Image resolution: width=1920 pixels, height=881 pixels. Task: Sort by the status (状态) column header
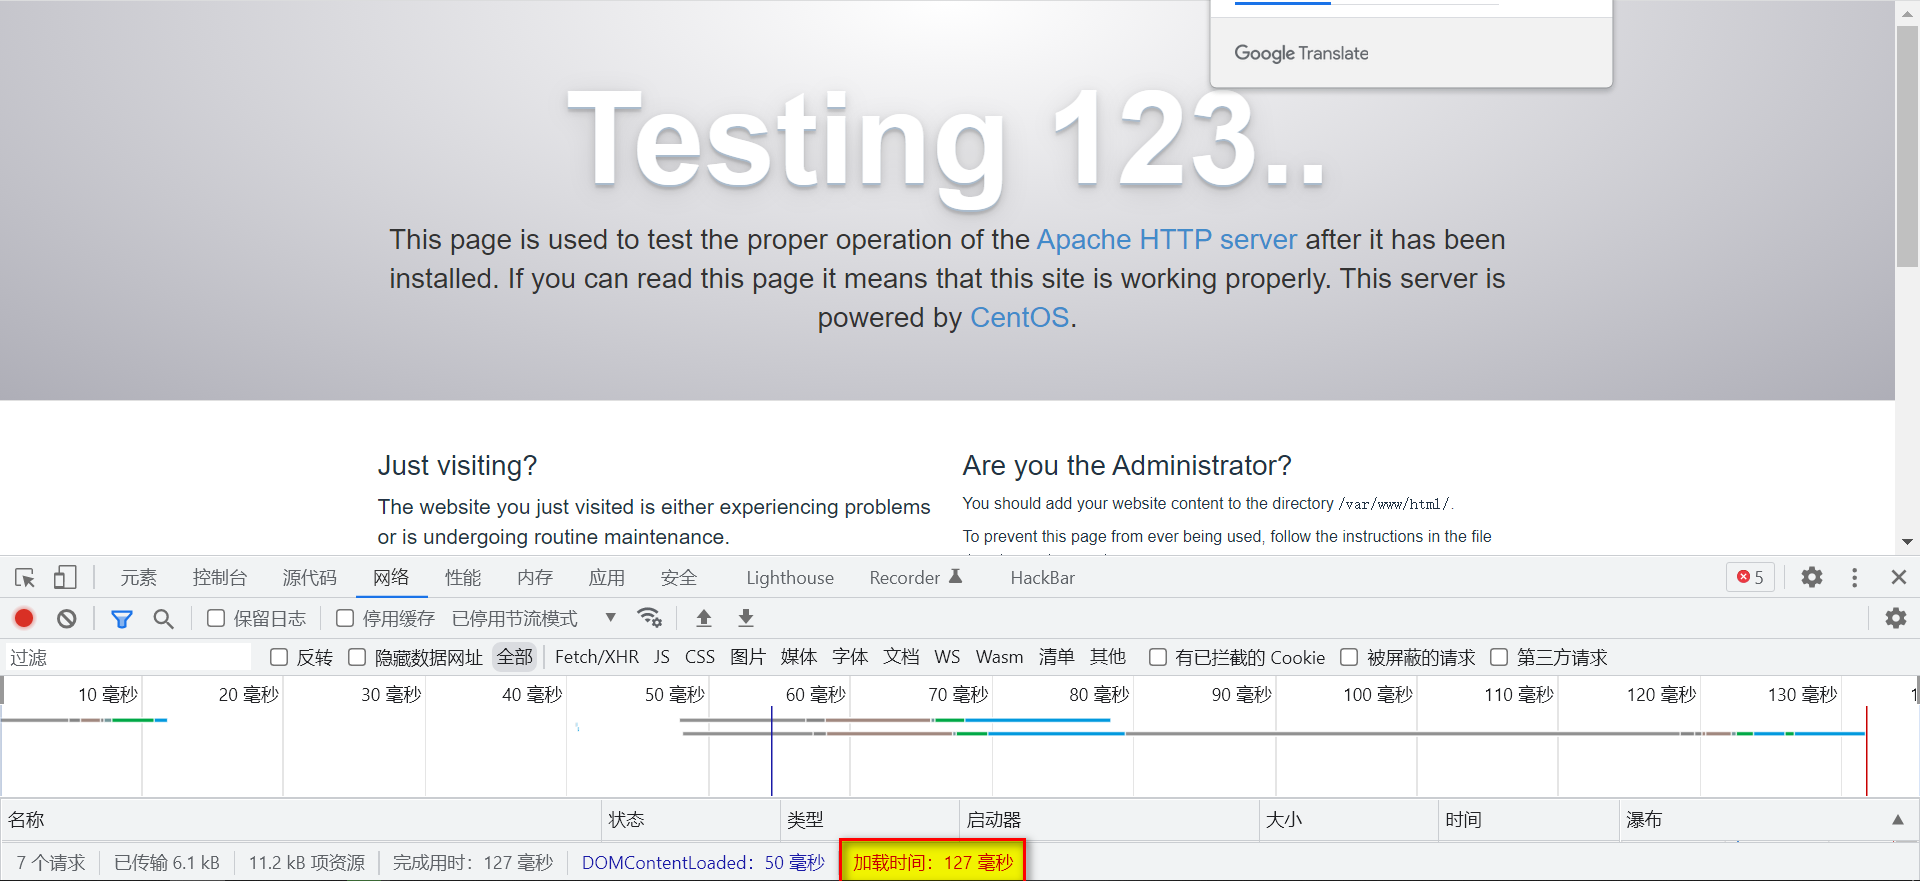(x=690, y=820)
